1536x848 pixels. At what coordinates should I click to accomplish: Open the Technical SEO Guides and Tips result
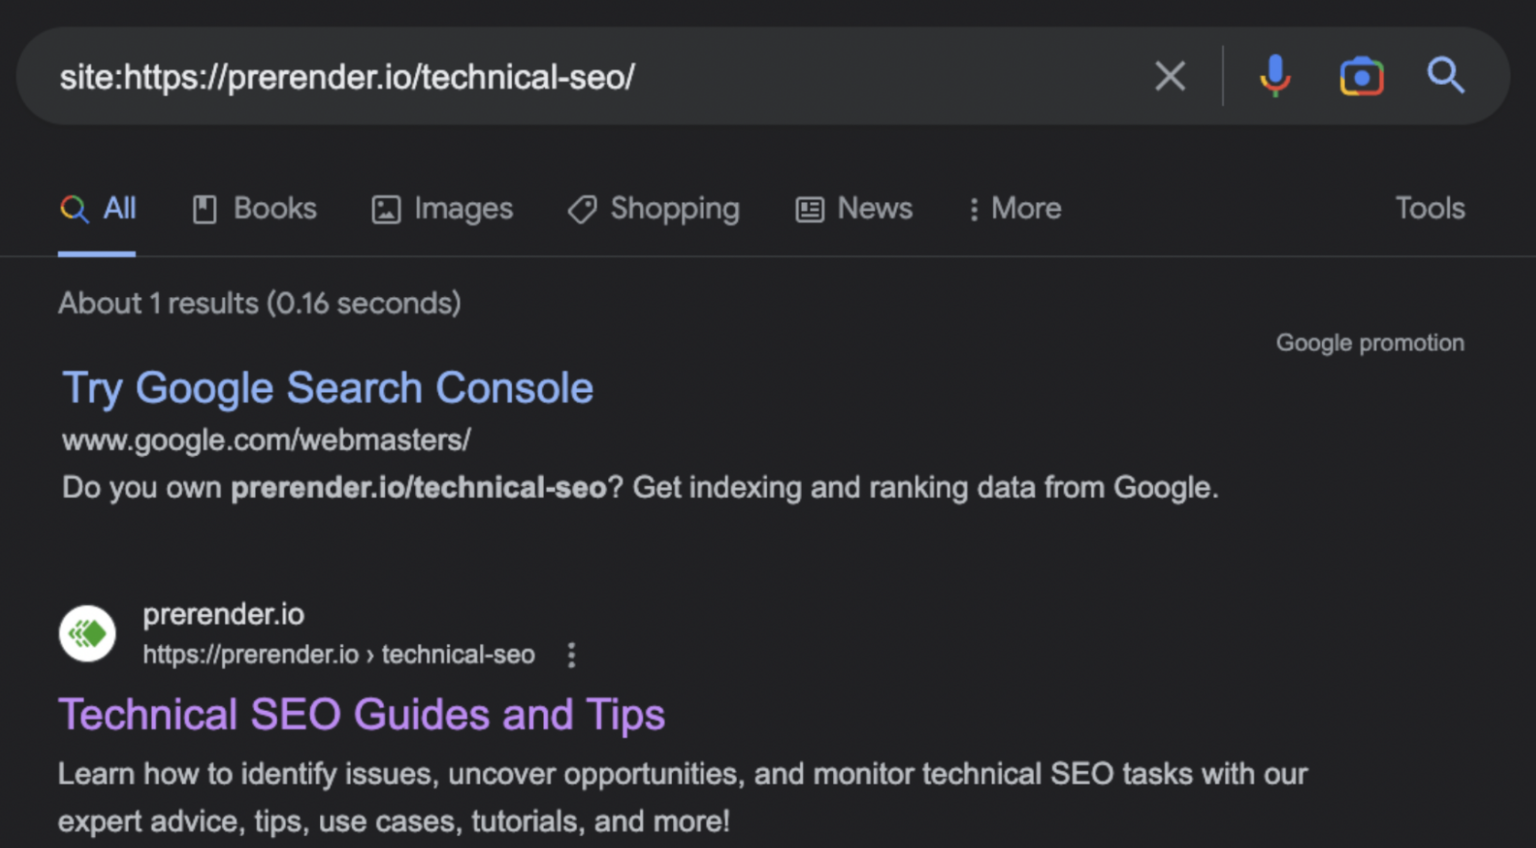362,714
